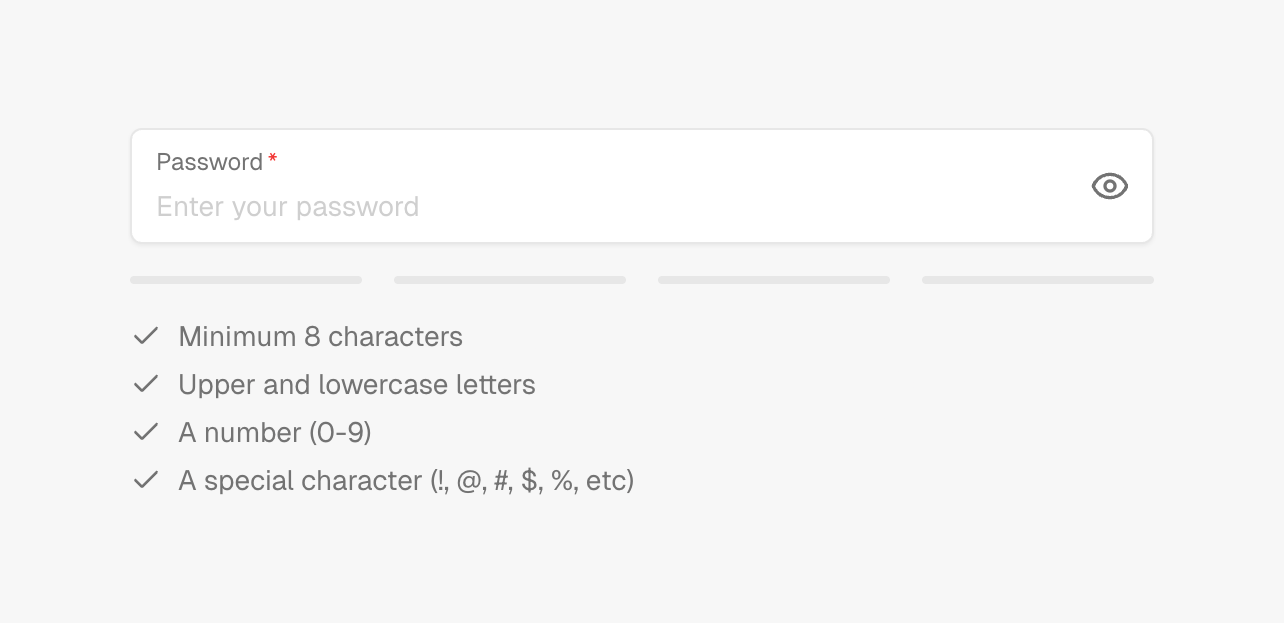This screenshot has height=623, width=1284.
Task: Toggle password visibility with the eye icon
Action: click(1109, 186)
